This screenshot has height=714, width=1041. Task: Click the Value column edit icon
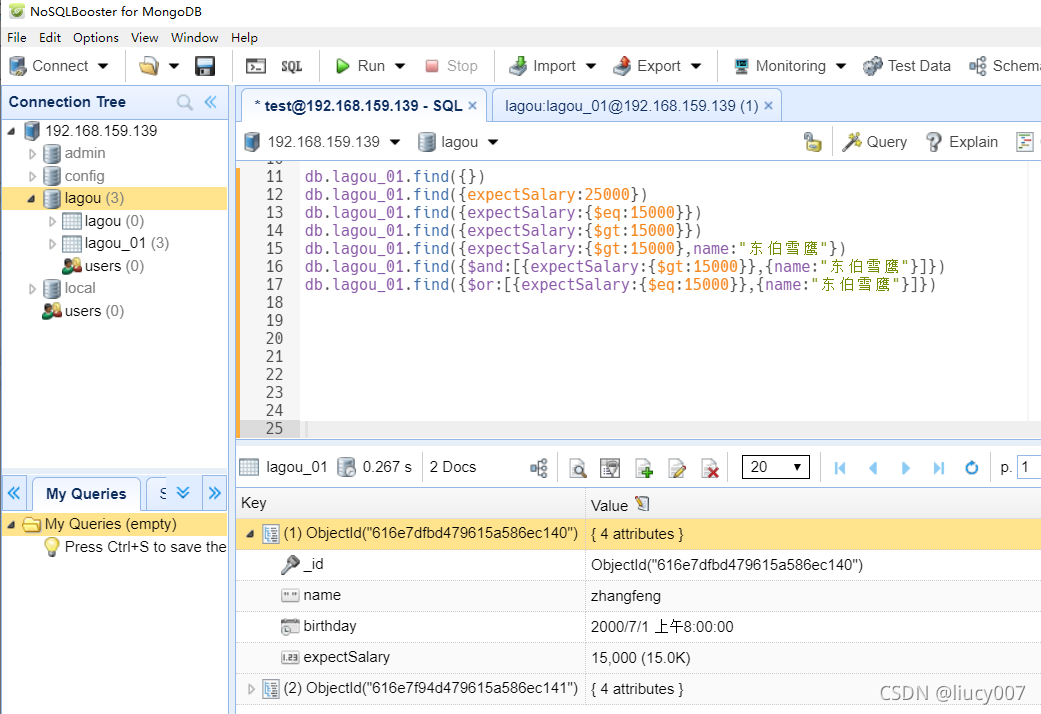pyautogui.click(x=642, y=504)
